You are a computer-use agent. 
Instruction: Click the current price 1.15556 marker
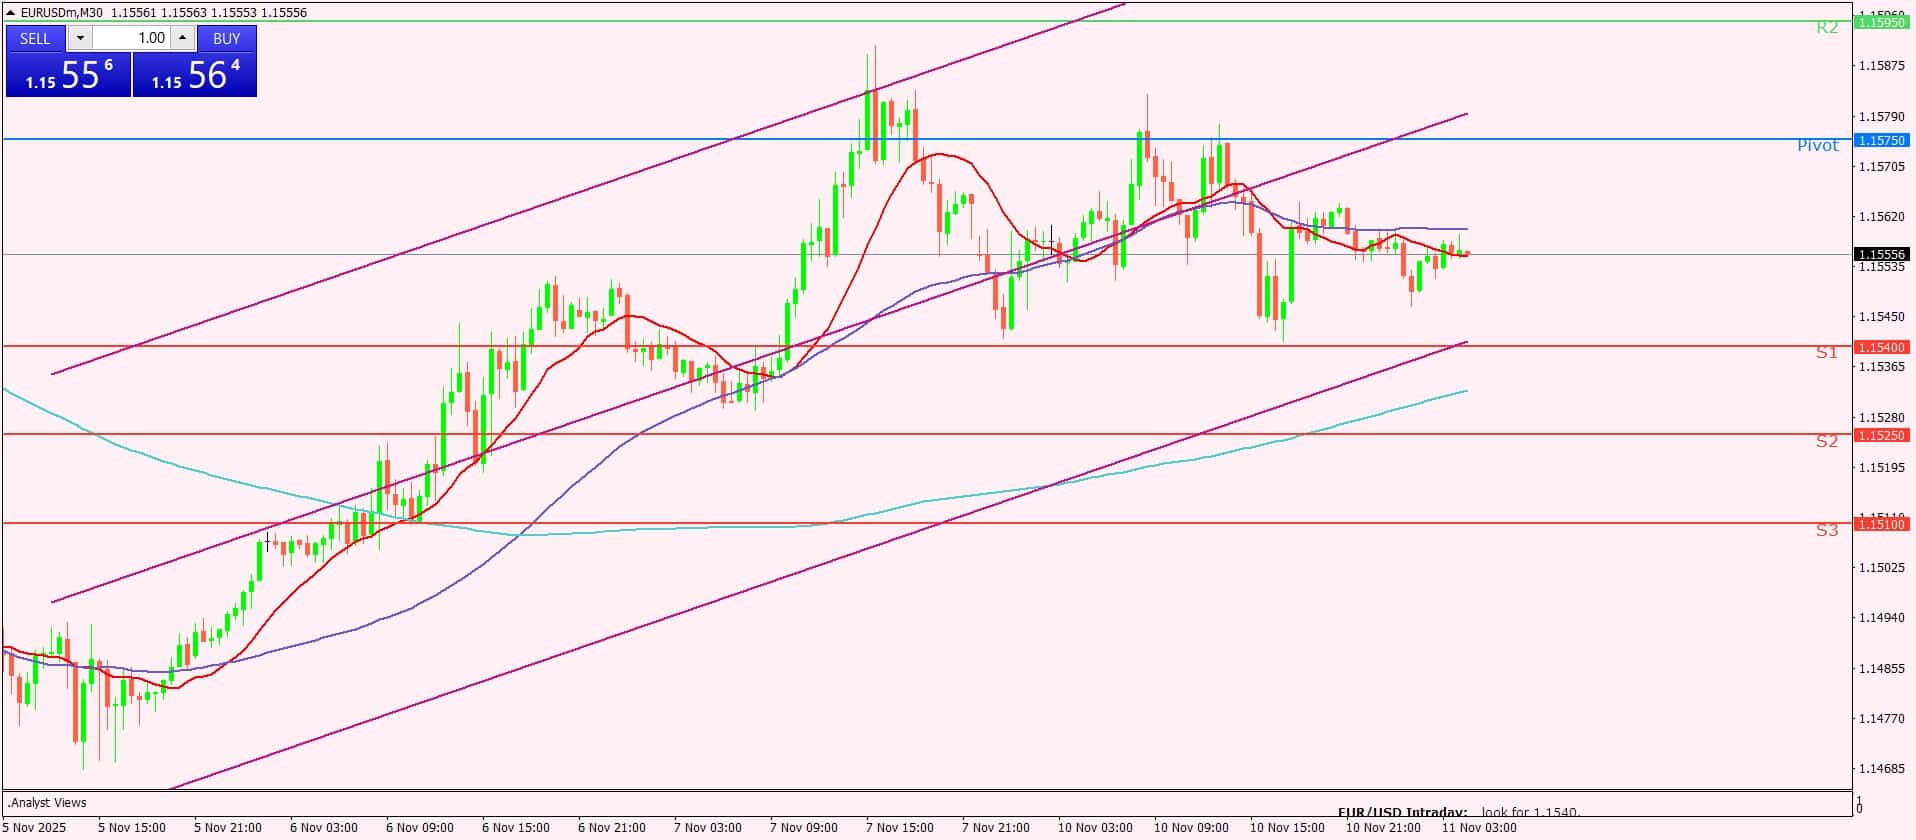click(1881, 255)
